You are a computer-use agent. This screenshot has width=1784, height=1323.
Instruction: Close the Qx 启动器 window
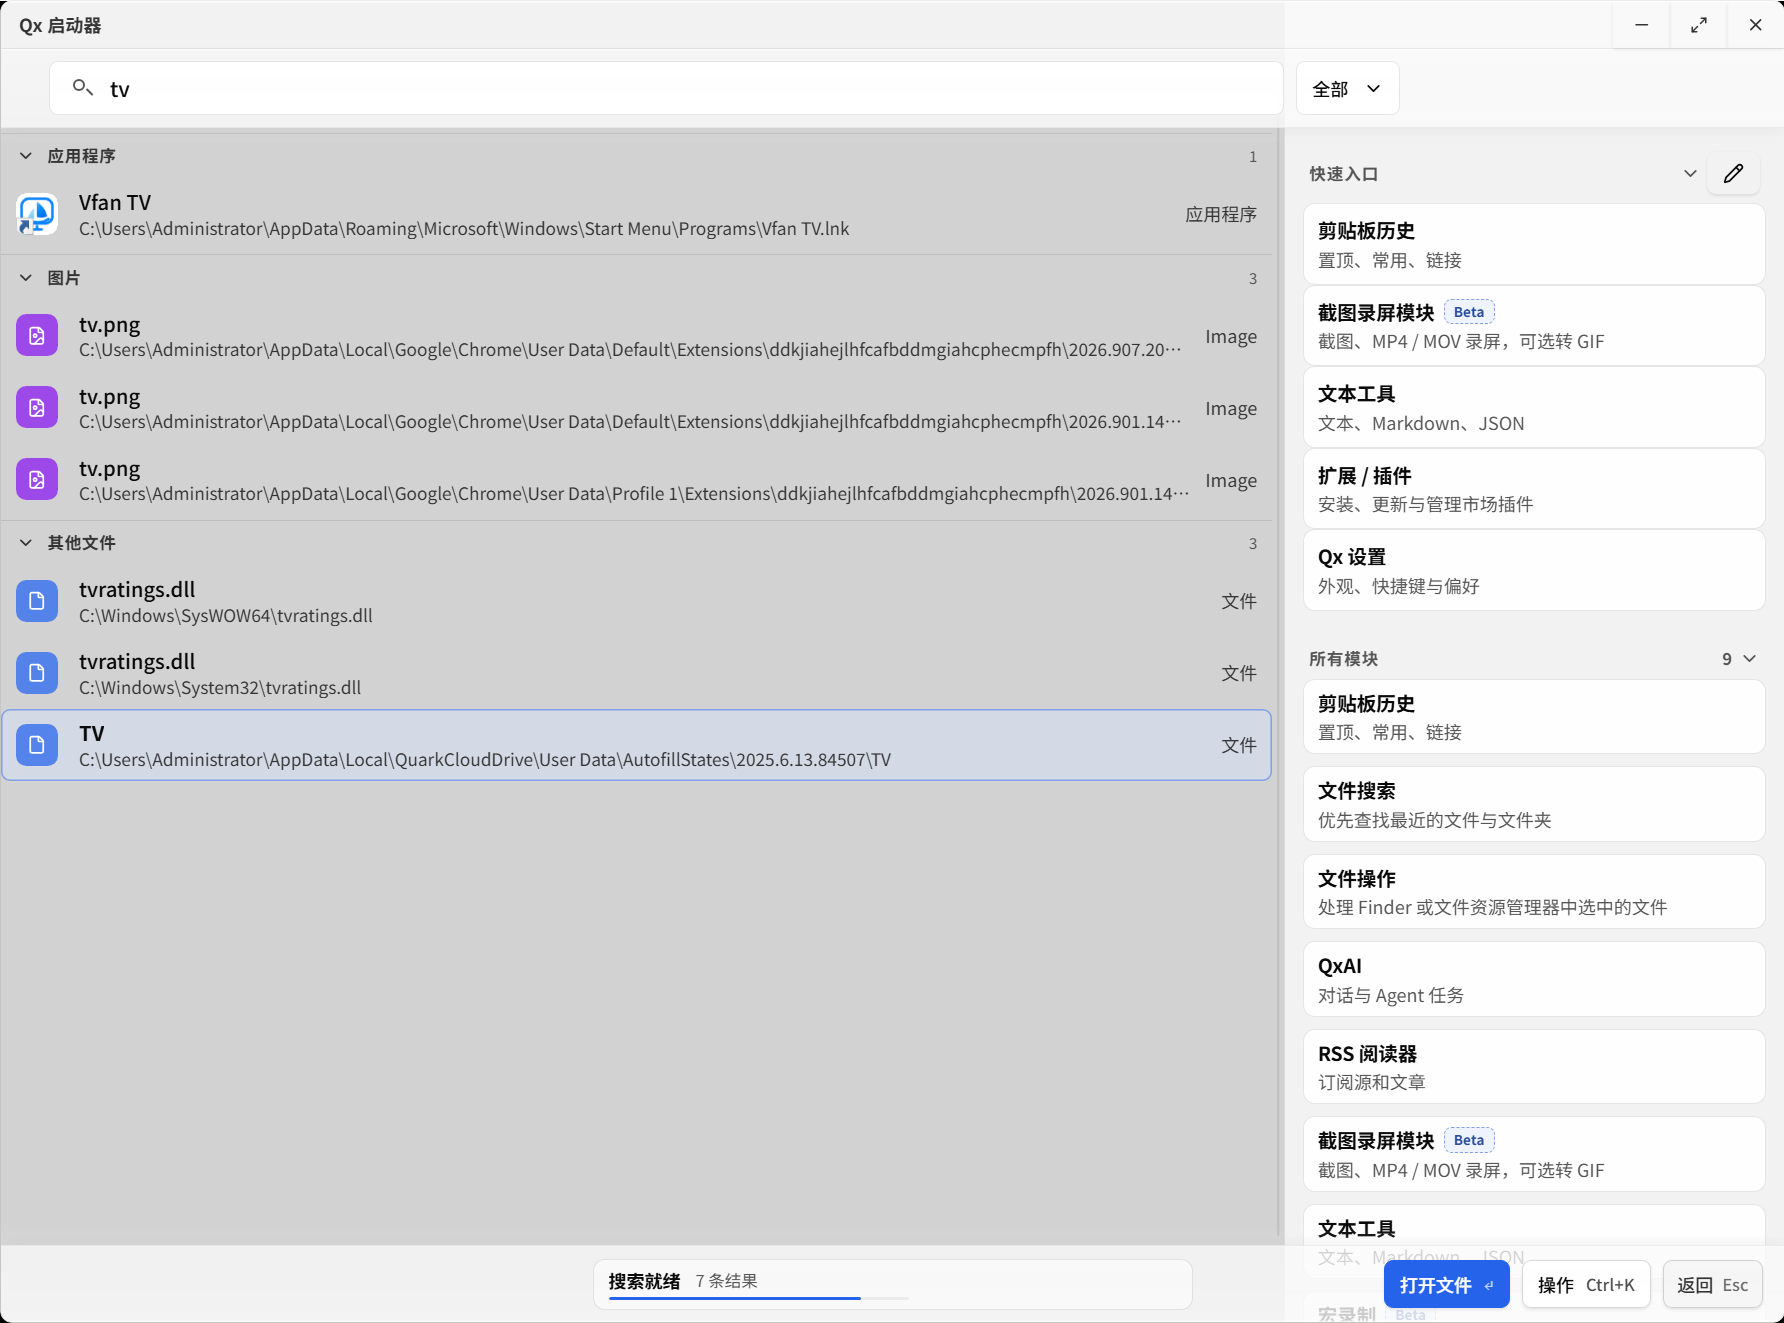click(1755, 25)
